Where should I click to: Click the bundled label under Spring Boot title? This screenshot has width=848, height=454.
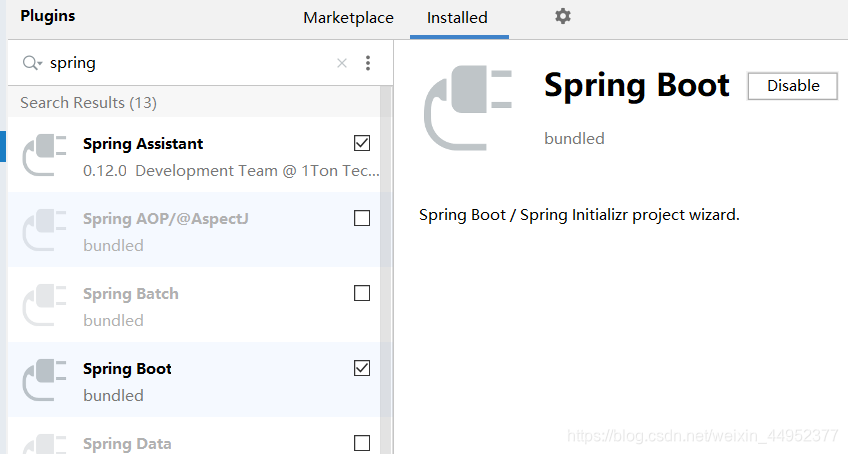574,139
